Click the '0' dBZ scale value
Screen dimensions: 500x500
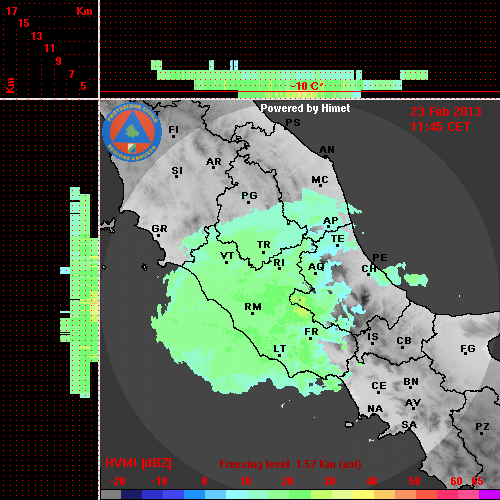[x=204, y=481]
